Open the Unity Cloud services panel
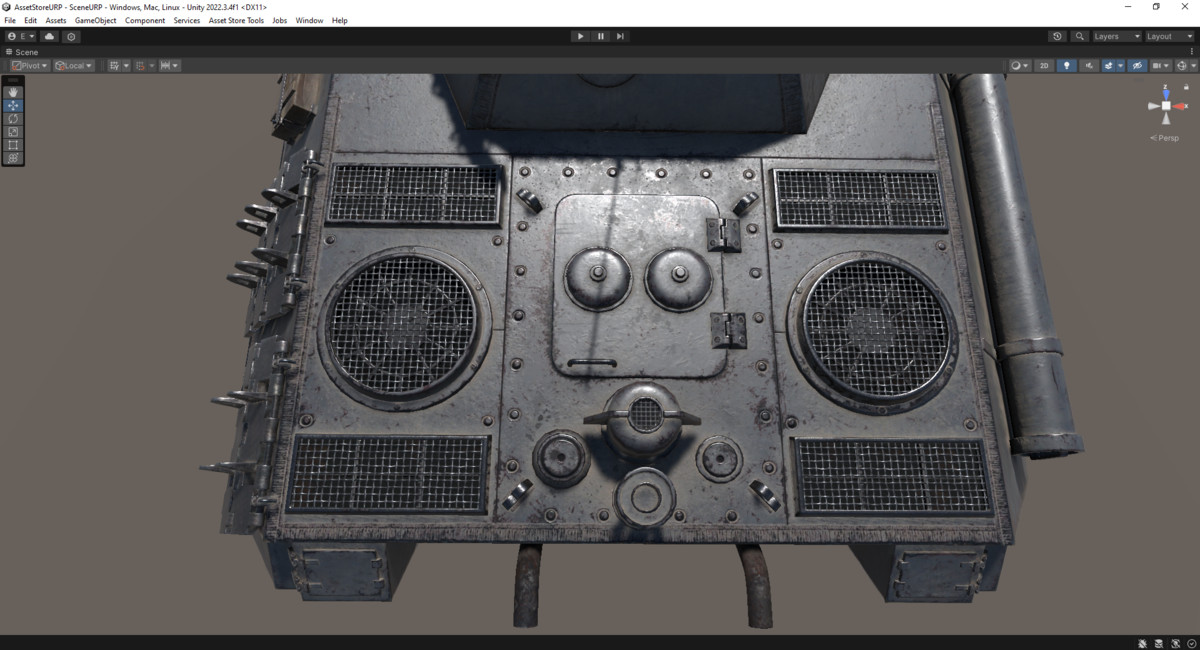Image resolution: width=1200 pixels, height=650 pixels. pos(48,36)
